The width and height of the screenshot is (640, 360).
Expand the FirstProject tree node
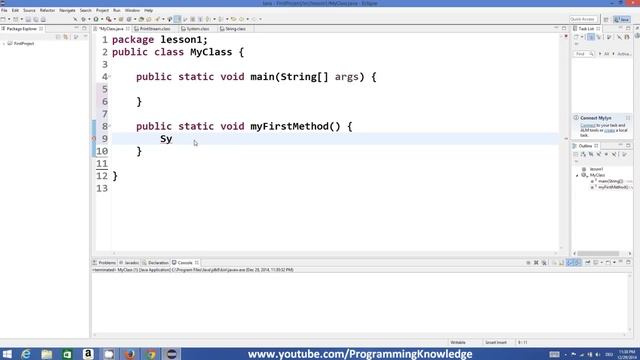click(4, 43)
